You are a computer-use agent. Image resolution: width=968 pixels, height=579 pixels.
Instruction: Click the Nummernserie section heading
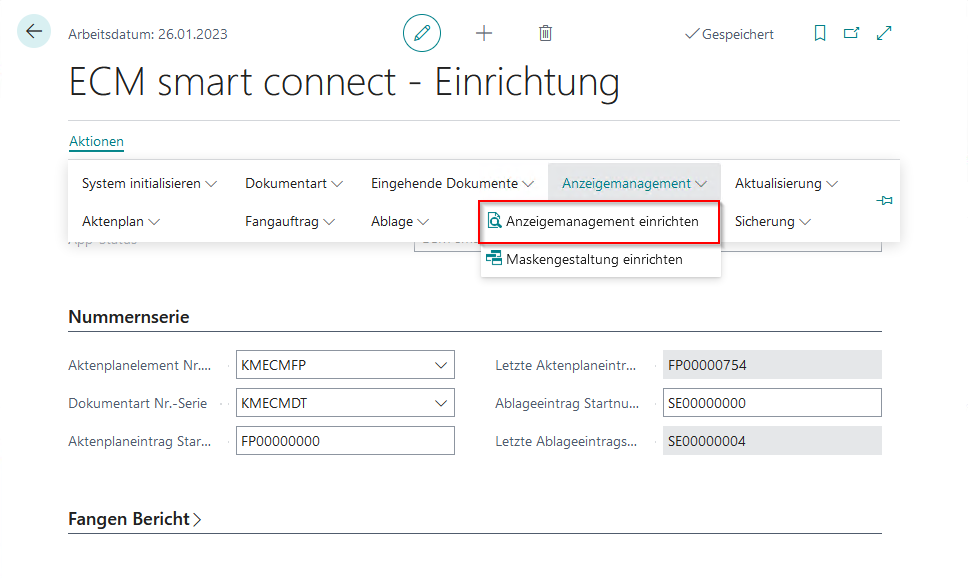(129, 317)
